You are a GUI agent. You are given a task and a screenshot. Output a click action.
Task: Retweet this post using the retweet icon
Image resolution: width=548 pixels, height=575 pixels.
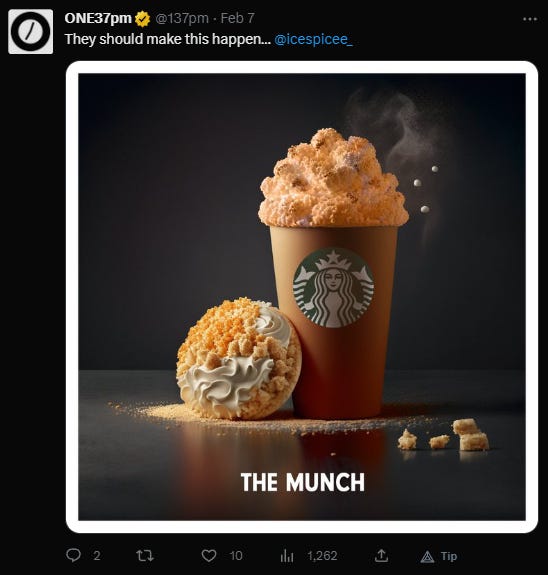145,556
